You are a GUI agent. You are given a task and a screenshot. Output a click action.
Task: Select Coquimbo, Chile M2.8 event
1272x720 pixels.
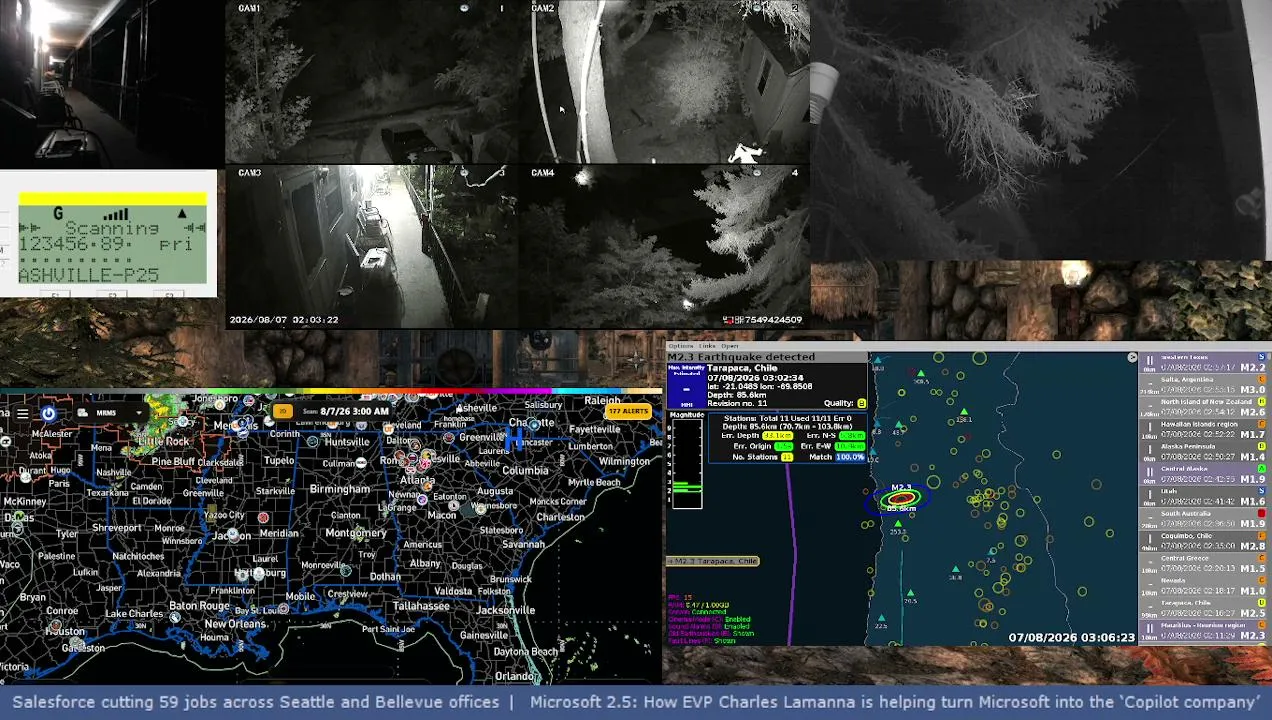[x=1204, y=541]
